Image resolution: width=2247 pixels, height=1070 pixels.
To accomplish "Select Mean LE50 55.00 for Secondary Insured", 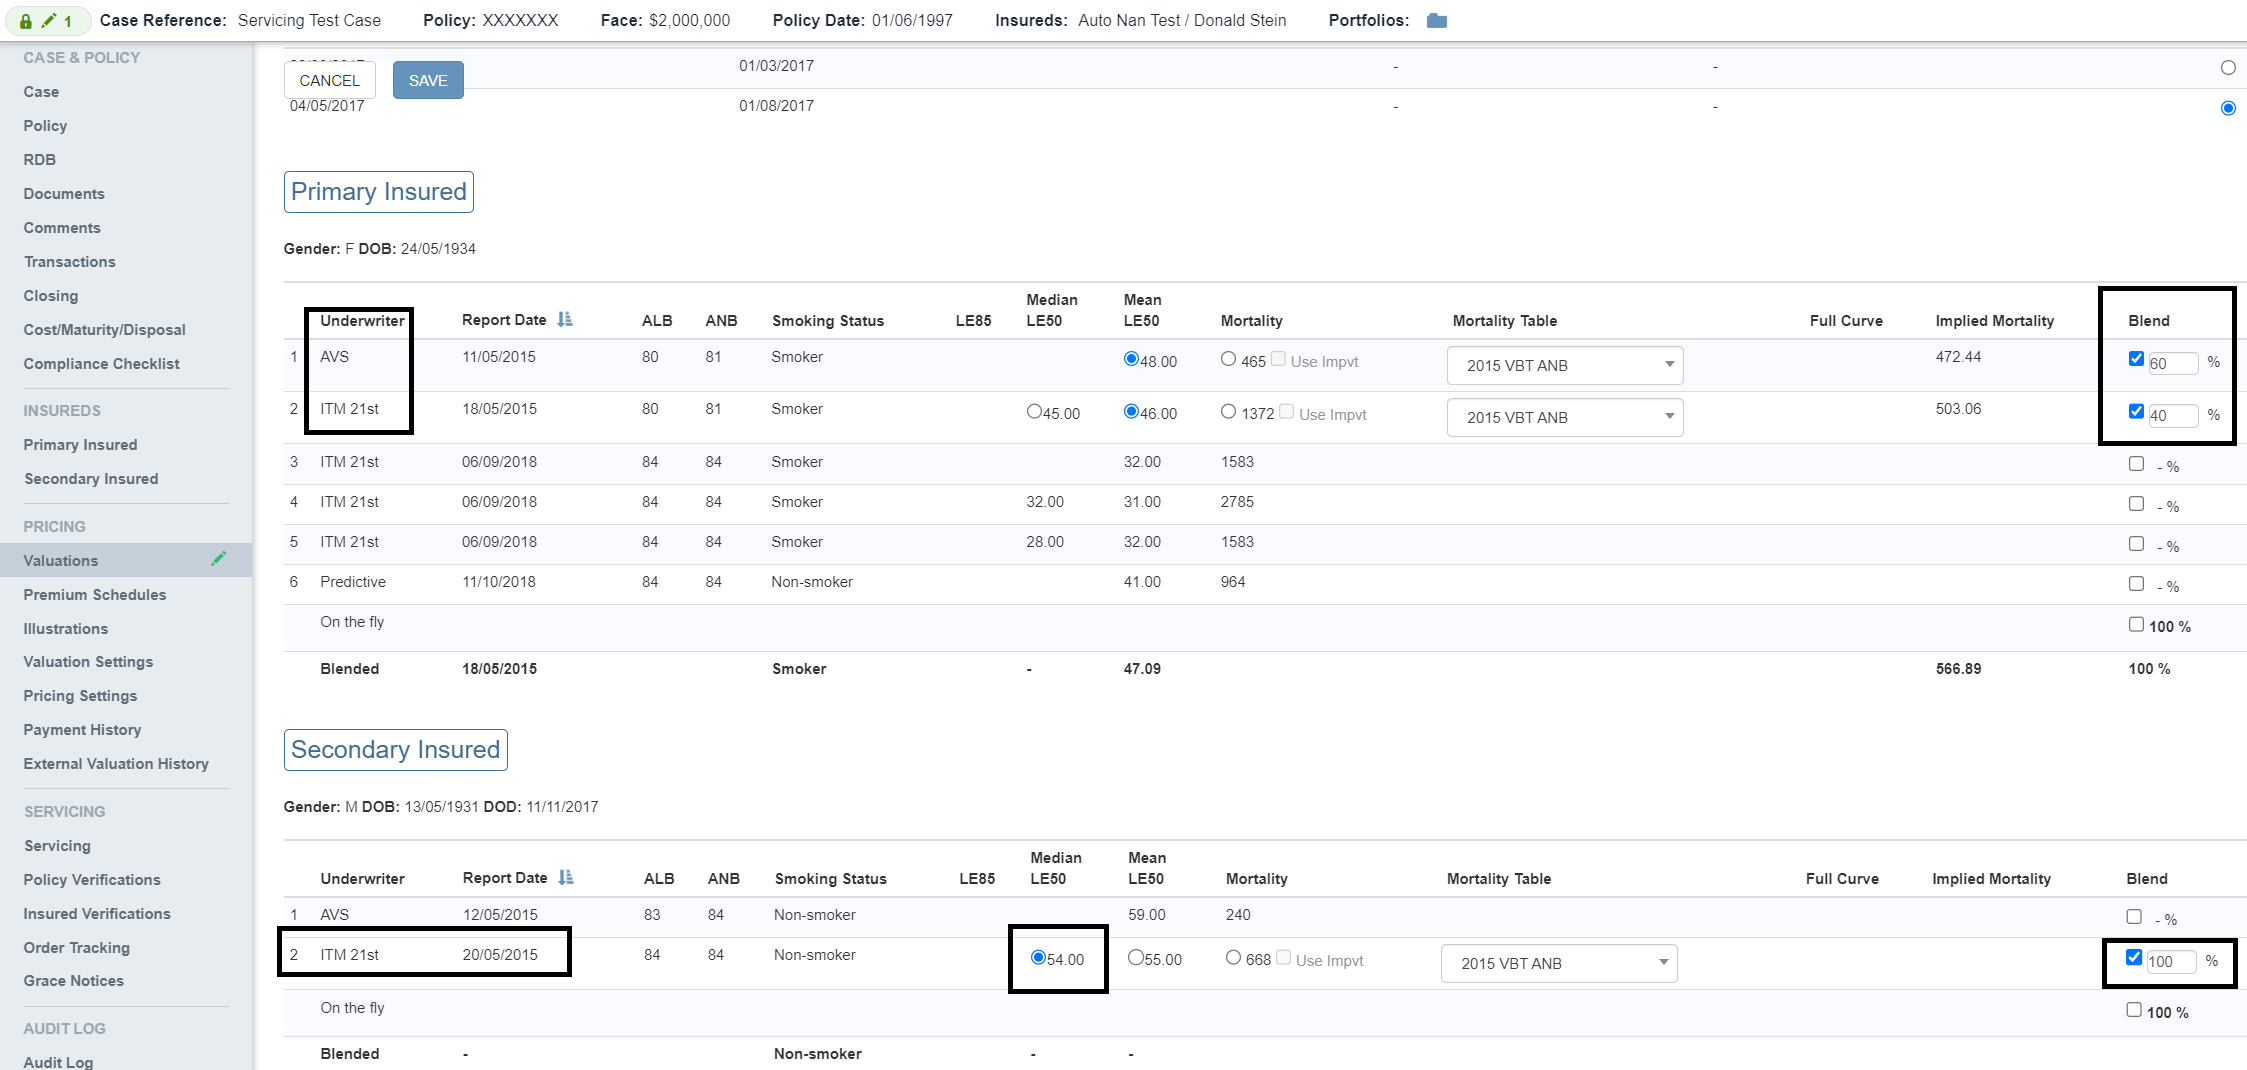I will (1135, 957).
